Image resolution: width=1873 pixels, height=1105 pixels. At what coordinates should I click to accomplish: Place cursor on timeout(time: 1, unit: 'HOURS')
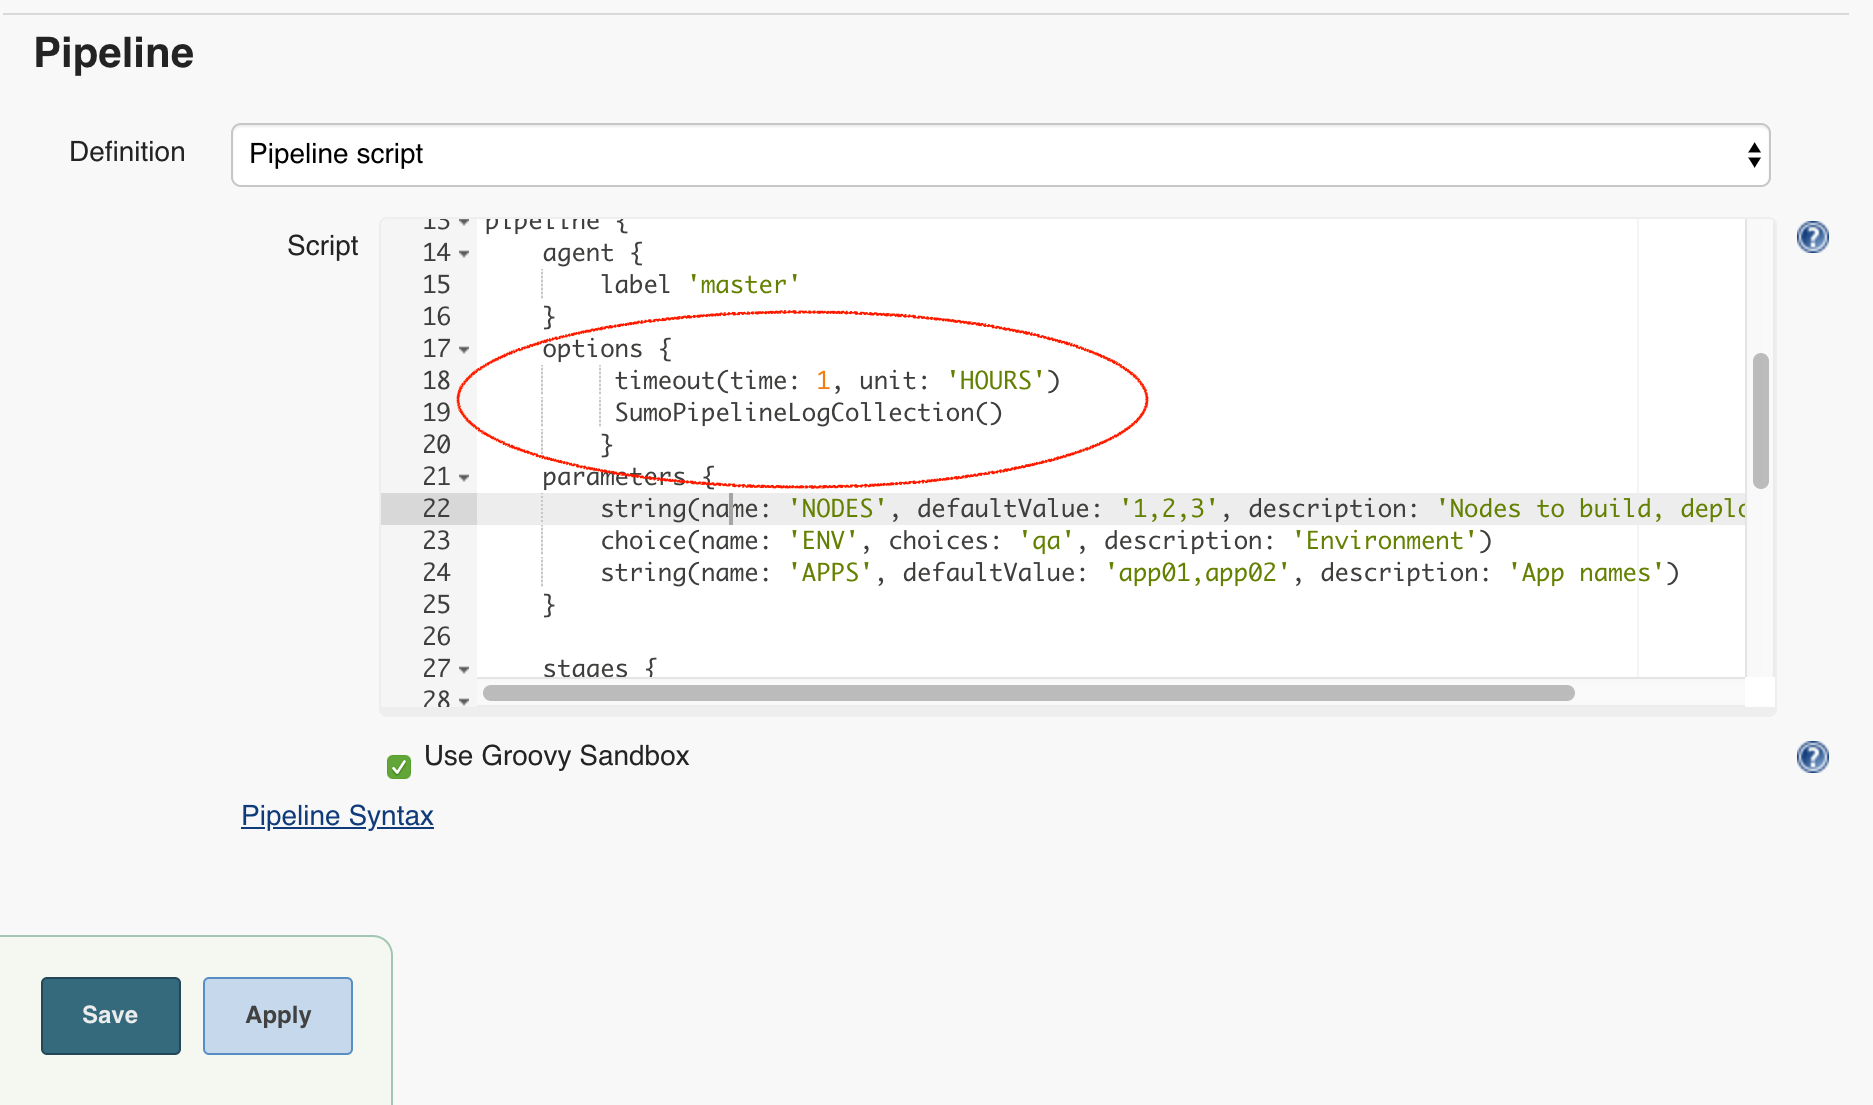837,381
